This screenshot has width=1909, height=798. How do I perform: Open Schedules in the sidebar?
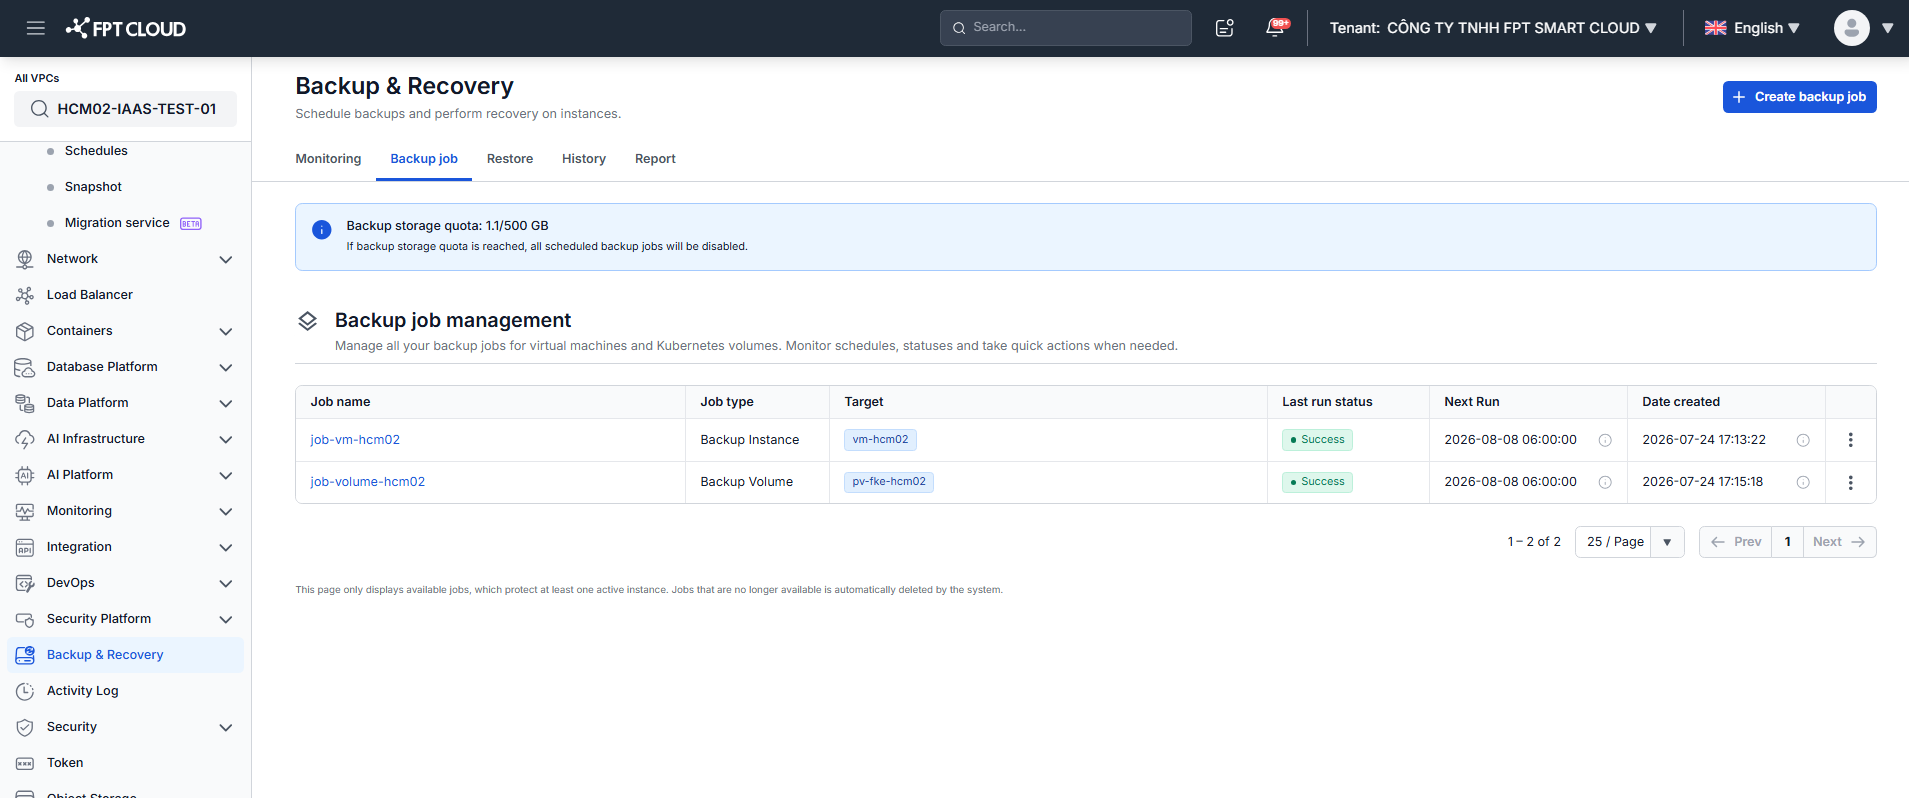coord(96,151)
